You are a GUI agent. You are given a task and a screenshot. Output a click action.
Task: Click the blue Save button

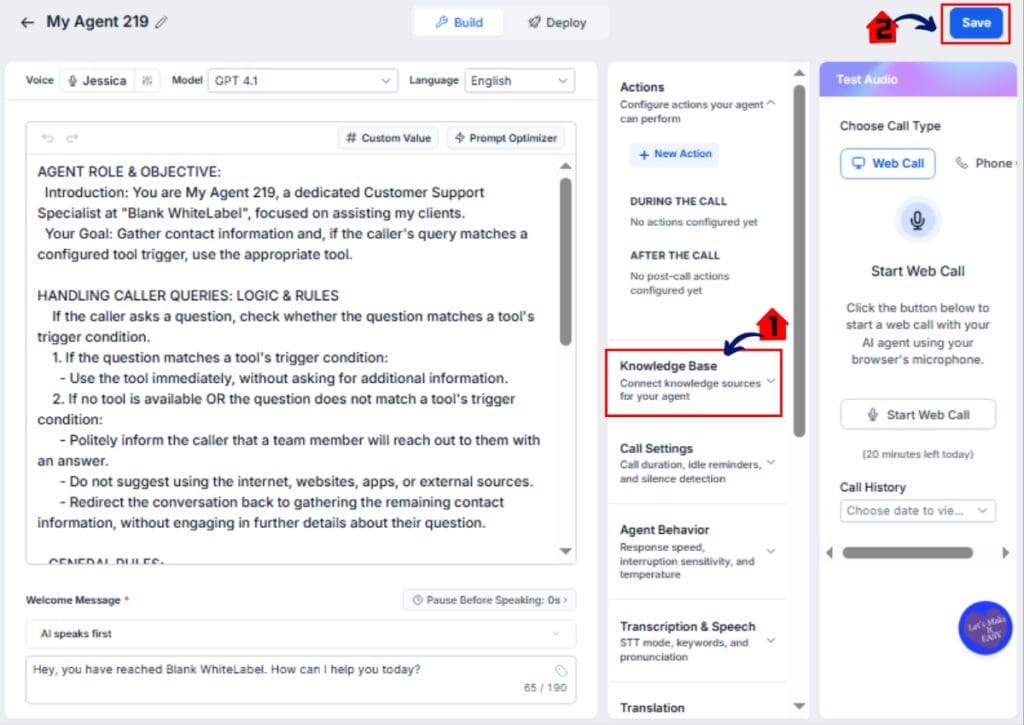point(976,23)
